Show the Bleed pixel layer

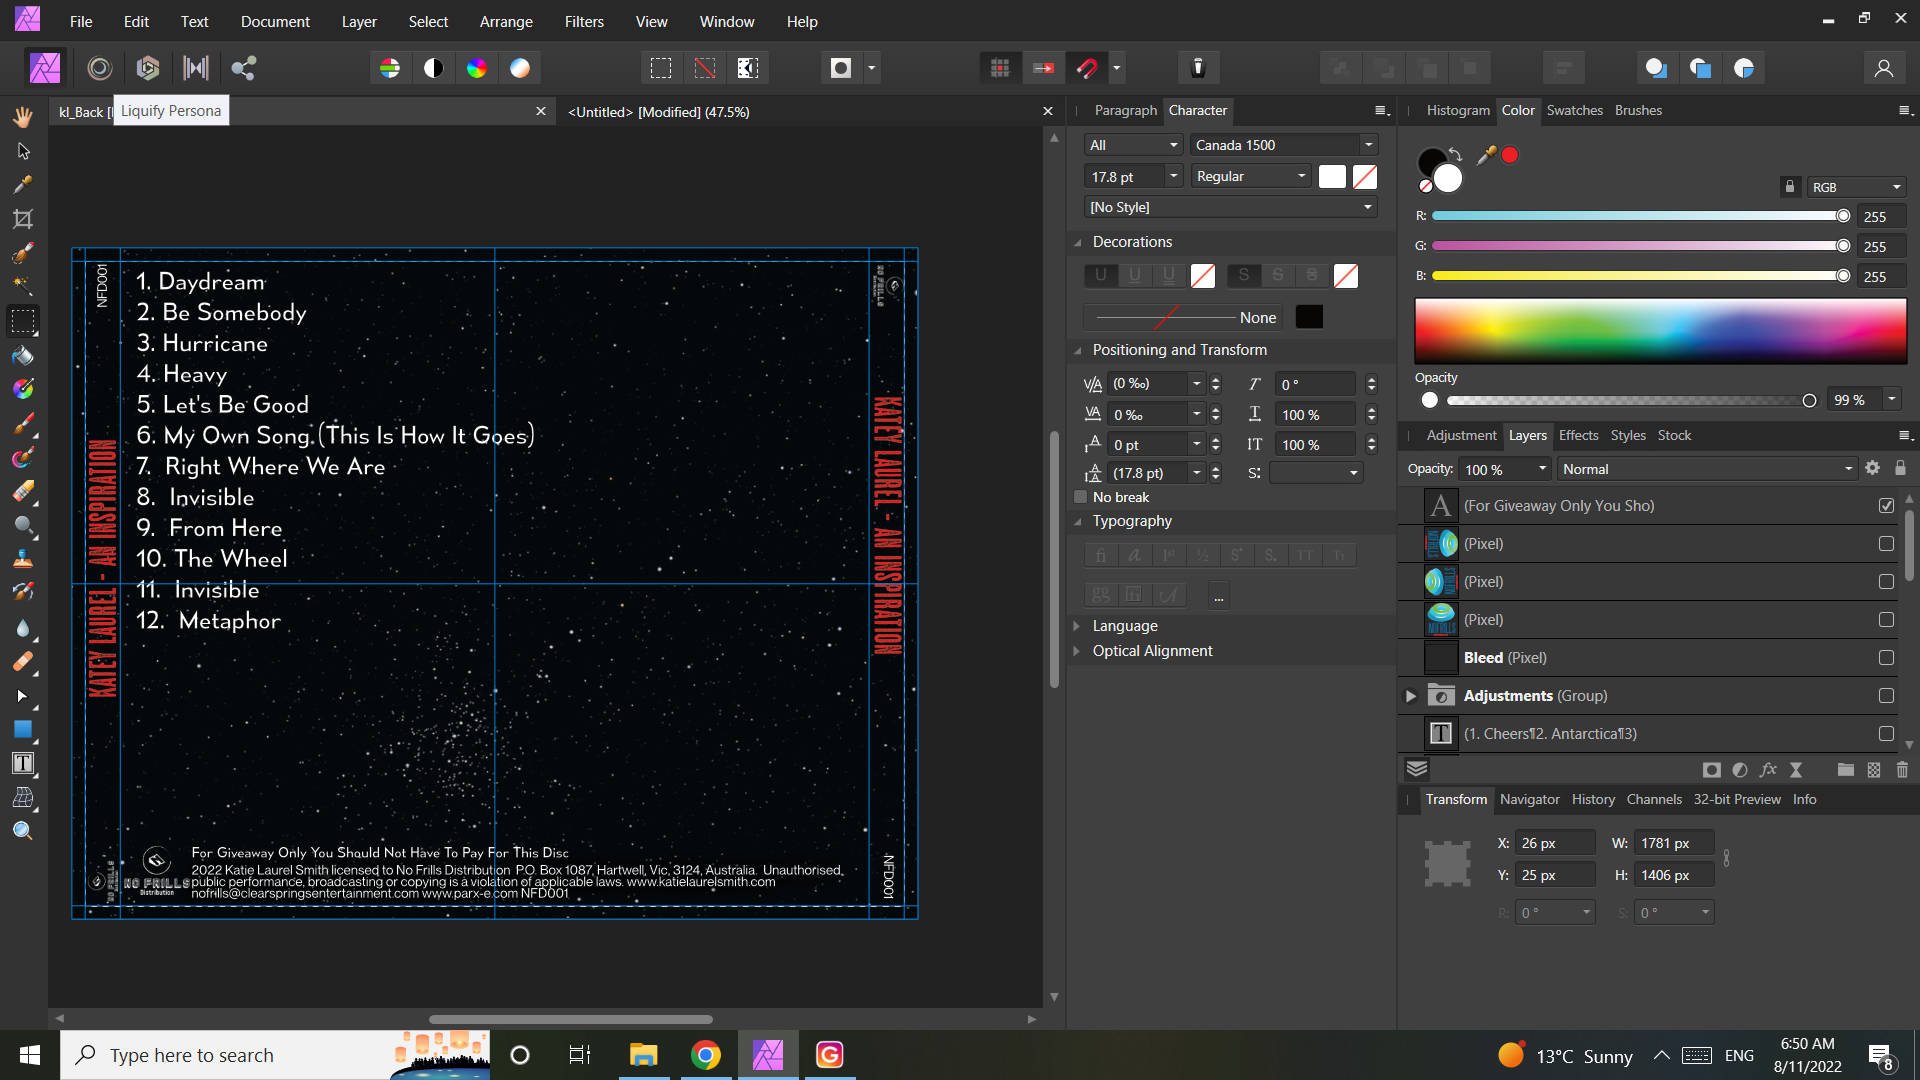(x=1886, y=658)
